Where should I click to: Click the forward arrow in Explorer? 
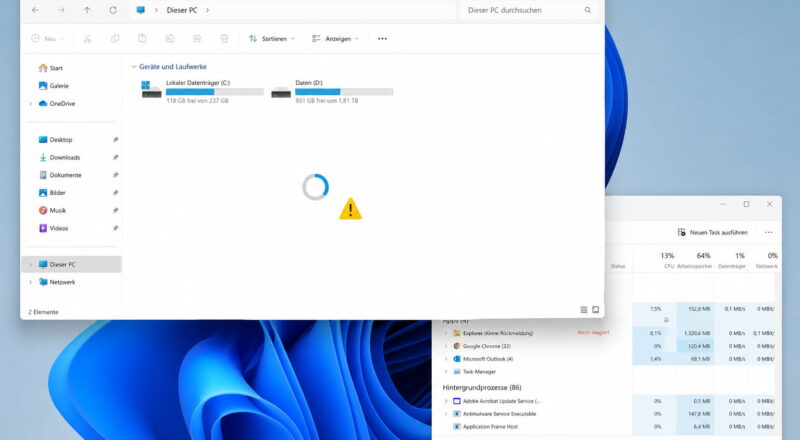pyautogui.click(x=61, y=10)
